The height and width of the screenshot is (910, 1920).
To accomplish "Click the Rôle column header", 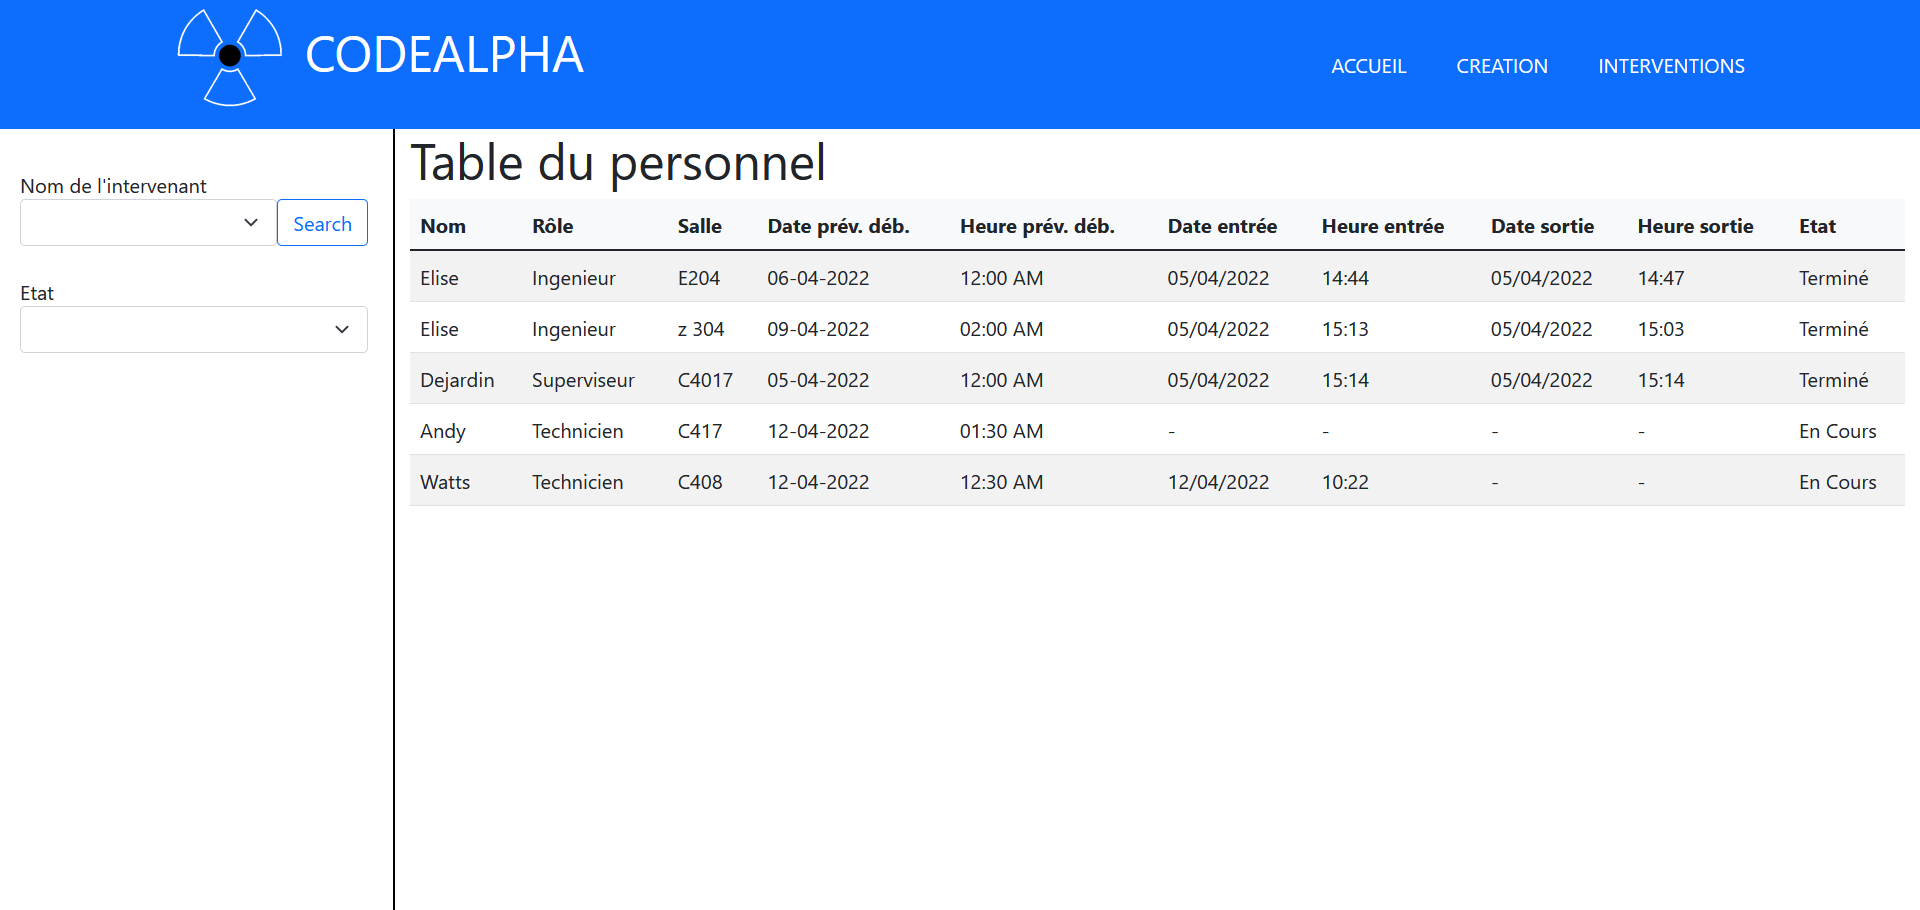I will (552, 226).
